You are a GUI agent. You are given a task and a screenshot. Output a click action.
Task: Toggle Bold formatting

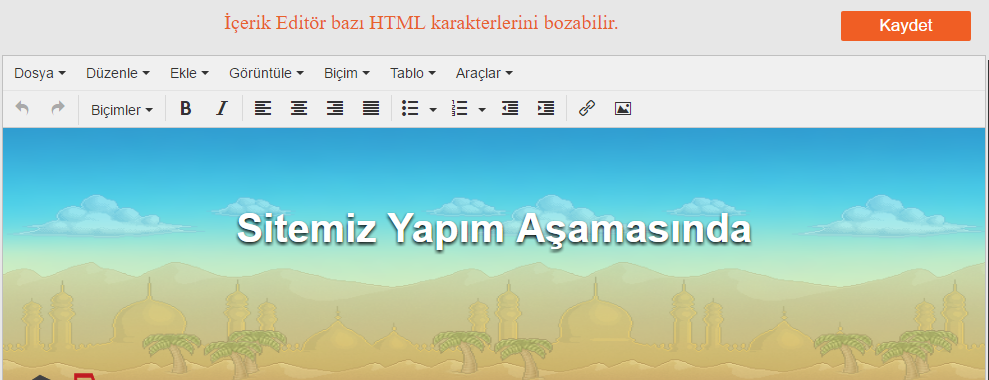[x=185, y=109]
